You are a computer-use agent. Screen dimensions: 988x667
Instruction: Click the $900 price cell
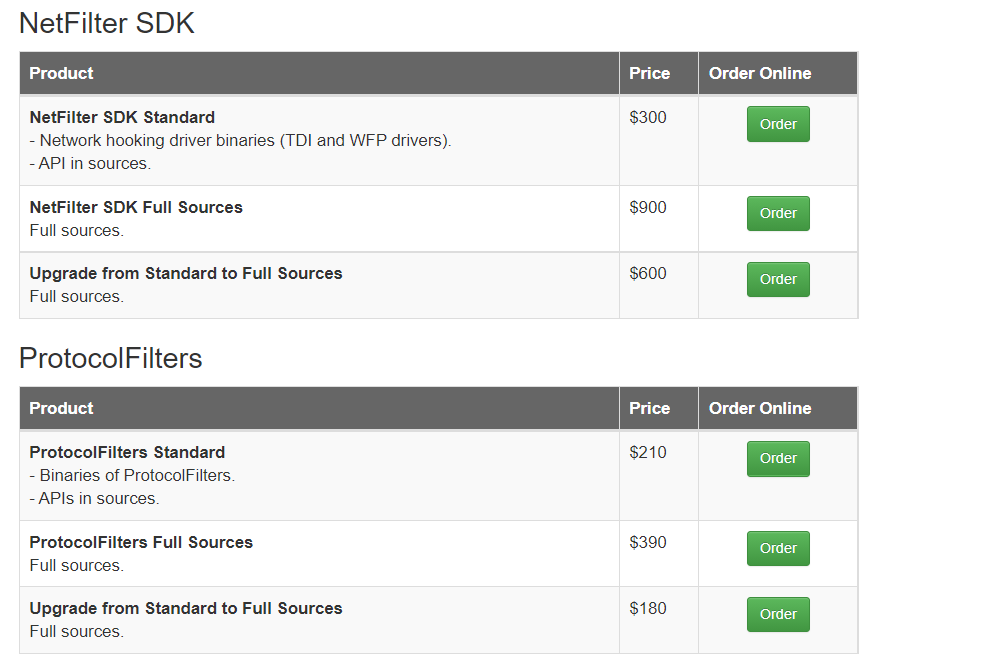coord(648,207)
